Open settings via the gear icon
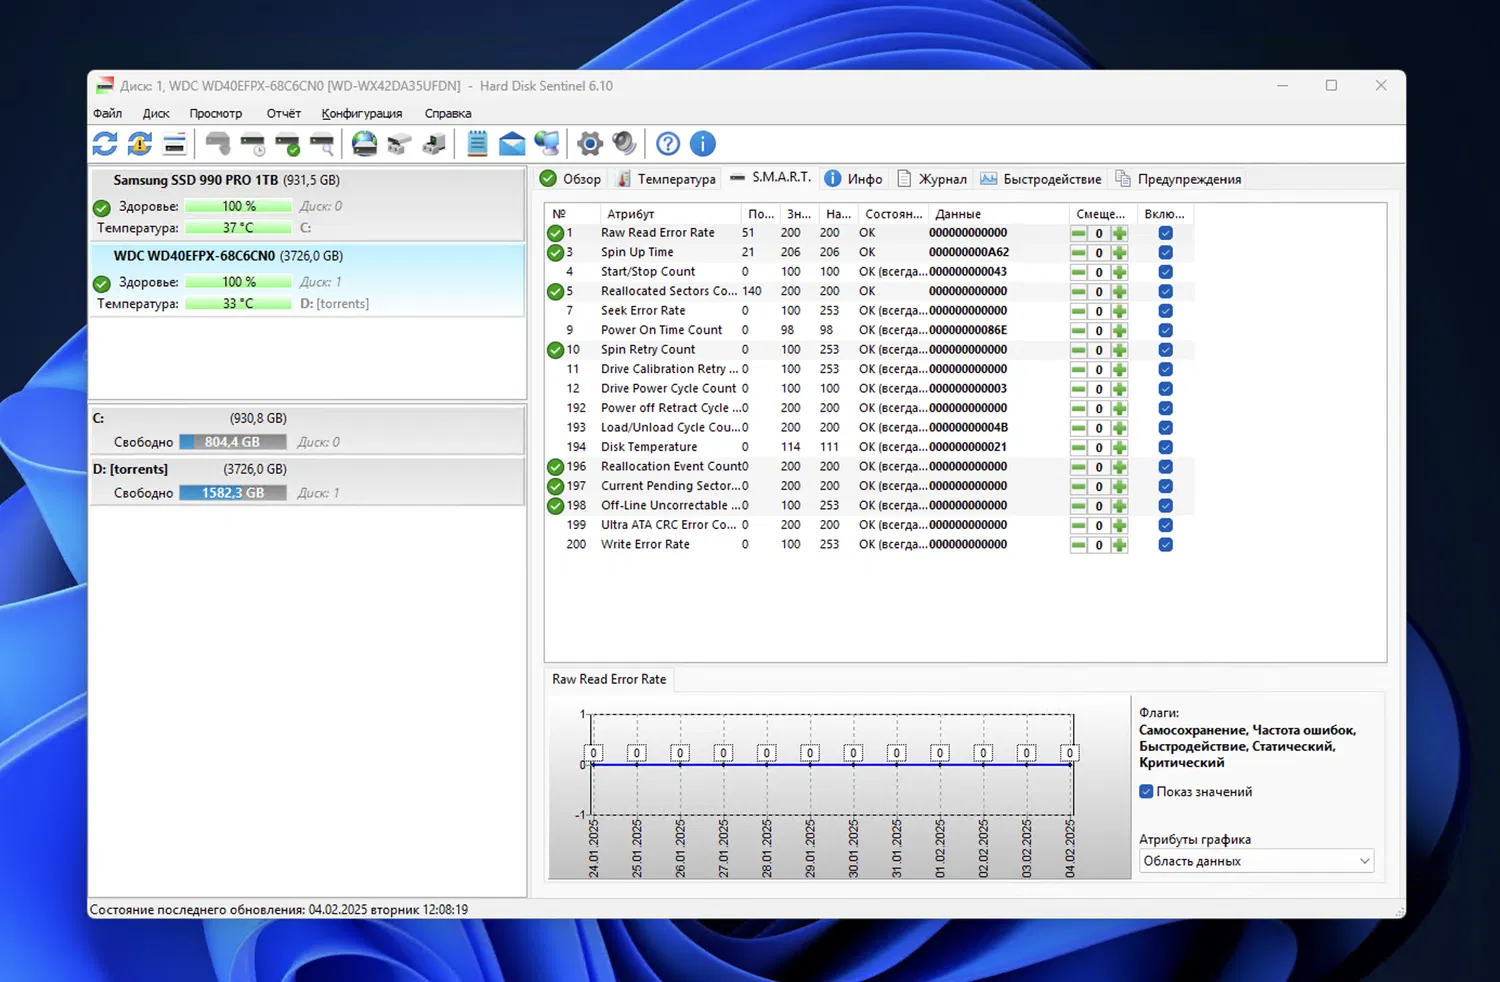Image resolution: width=1500 pixels, height=982 pixels. click(x=590, y=144)
